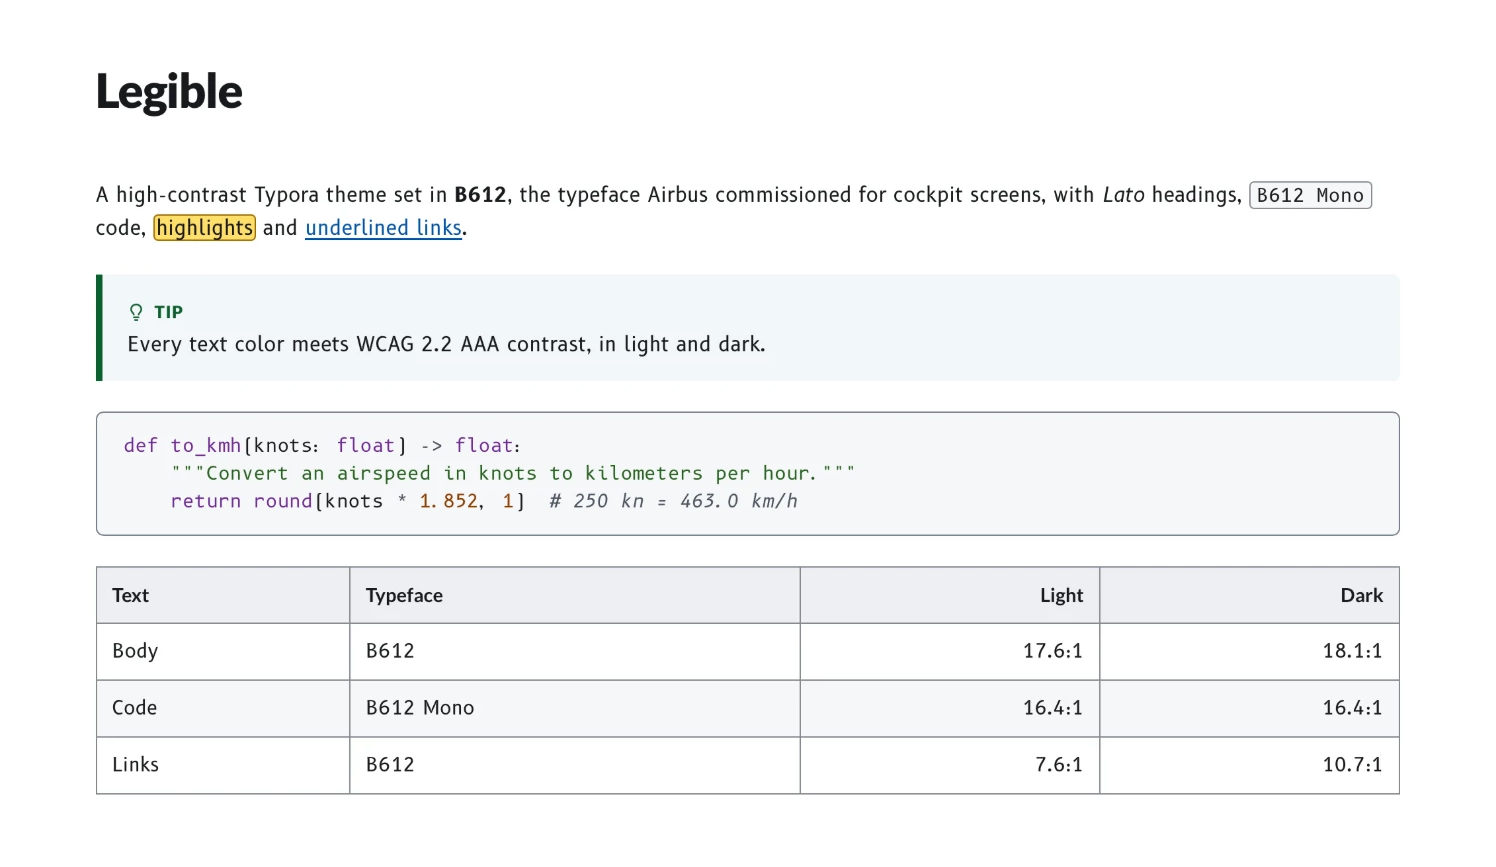The height and width of the screenshot is (867, 1496).
Task: Click the 'B612 Mono' typeface table cell
Action: [x=575, y=709]
